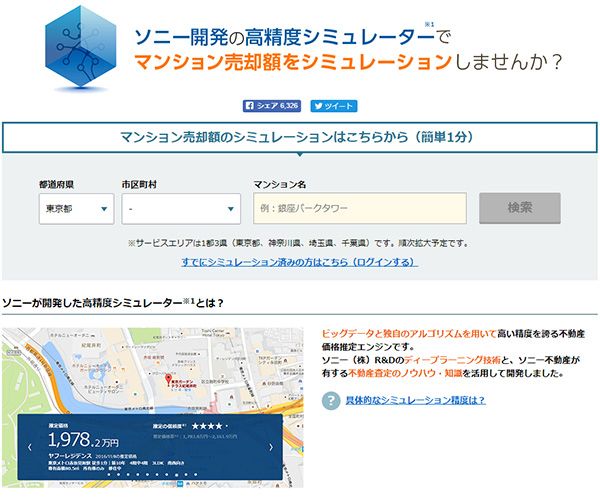Click the ソニーが開発した高精度シミュレーター heading
This screenshot has height=498, width=600.
point(112,303)
